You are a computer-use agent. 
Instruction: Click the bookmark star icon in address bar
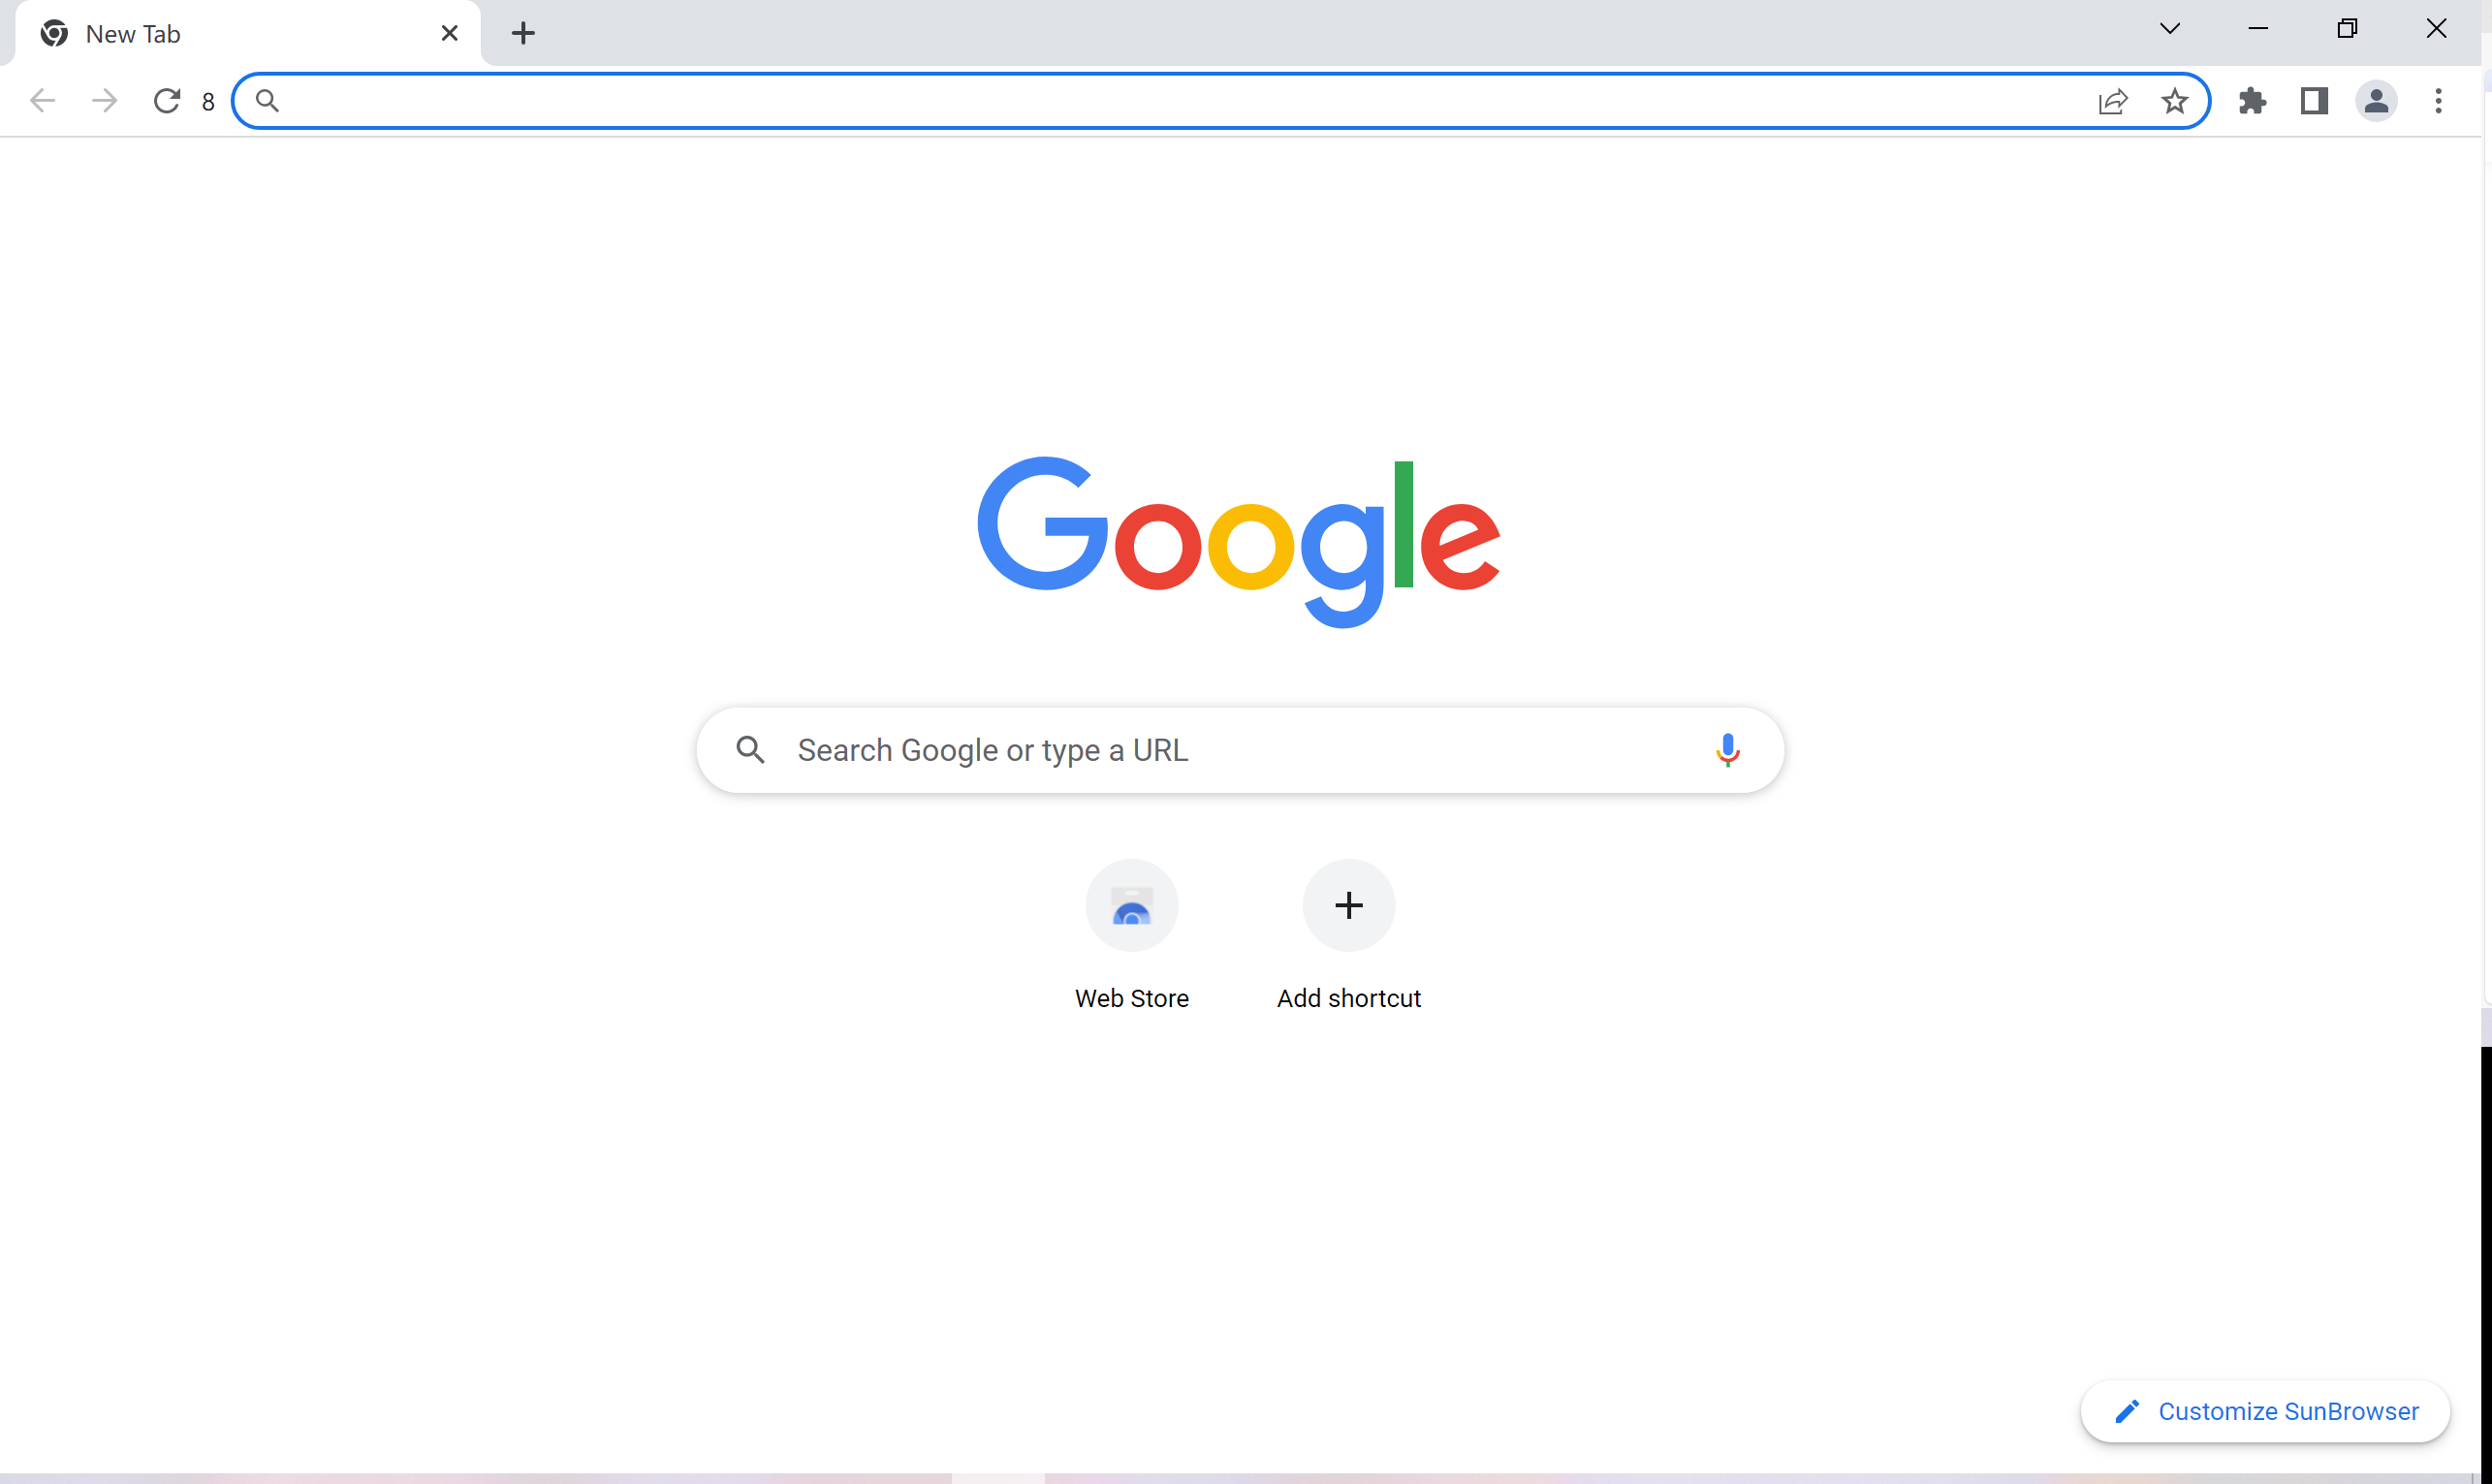pos(2174,101)
